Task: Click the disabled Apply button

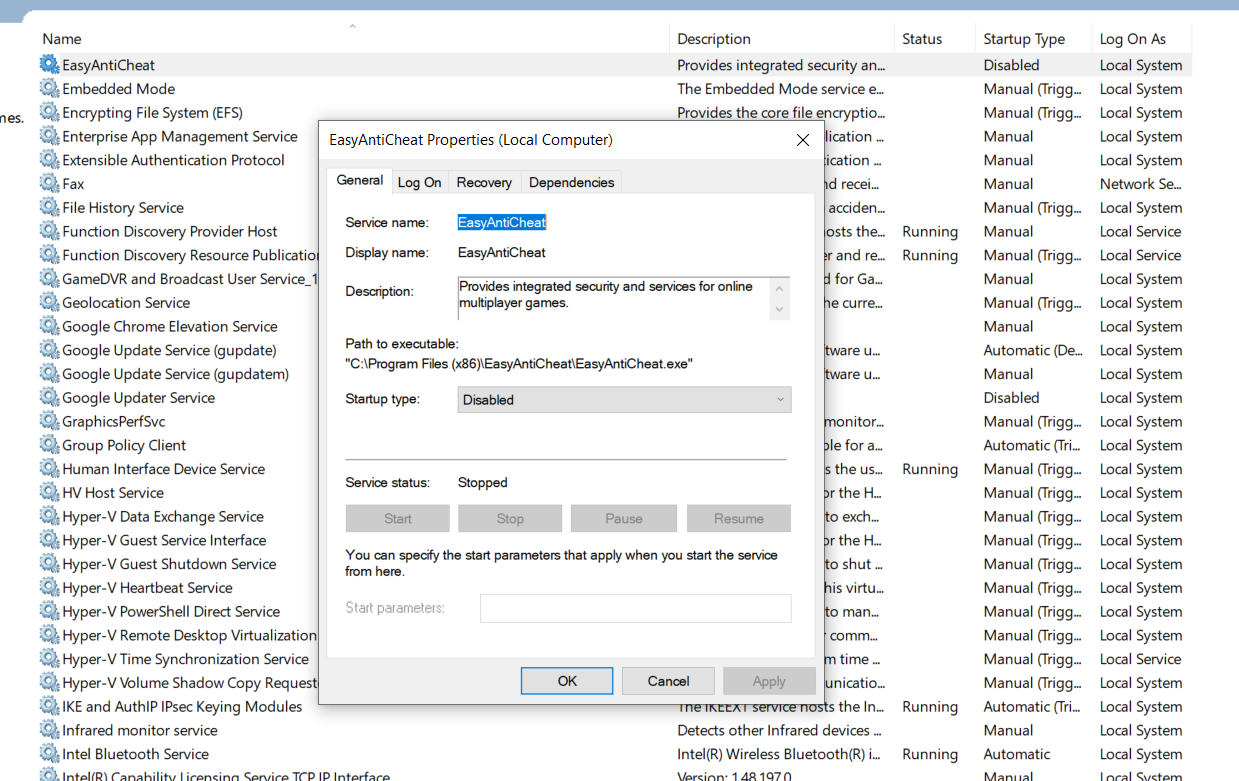Action: [x=769, y=681]
